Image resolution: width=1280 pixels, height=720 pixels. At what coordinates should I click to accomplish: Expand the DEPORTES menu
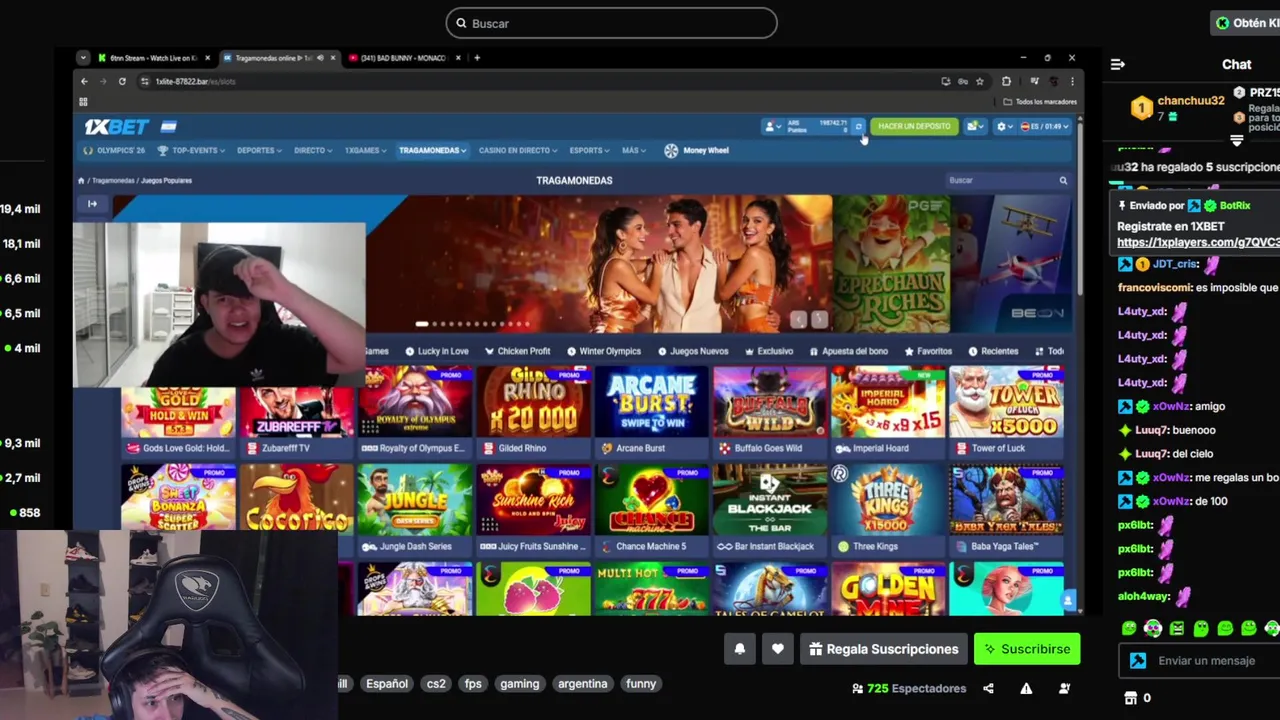pyautogui.click(x=259, y=150)
